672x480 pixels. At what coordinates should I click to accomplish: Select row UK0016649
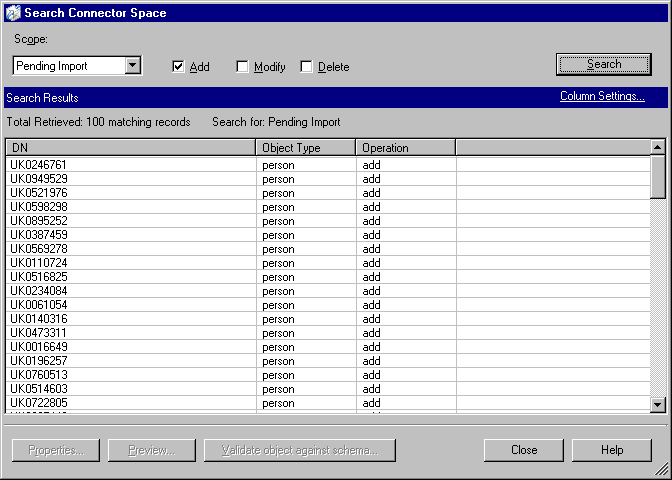[x=328, y=347]
